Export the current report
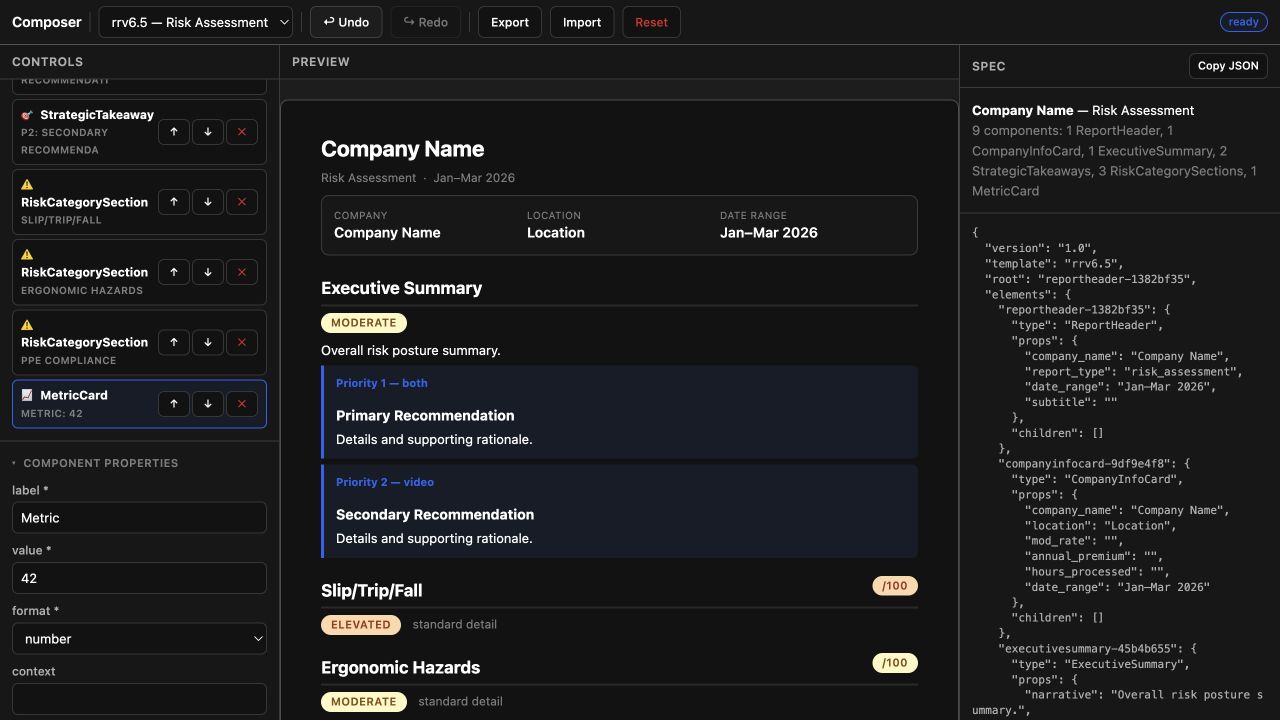This screenshot has width=1280, height=720. pos(510,22)
